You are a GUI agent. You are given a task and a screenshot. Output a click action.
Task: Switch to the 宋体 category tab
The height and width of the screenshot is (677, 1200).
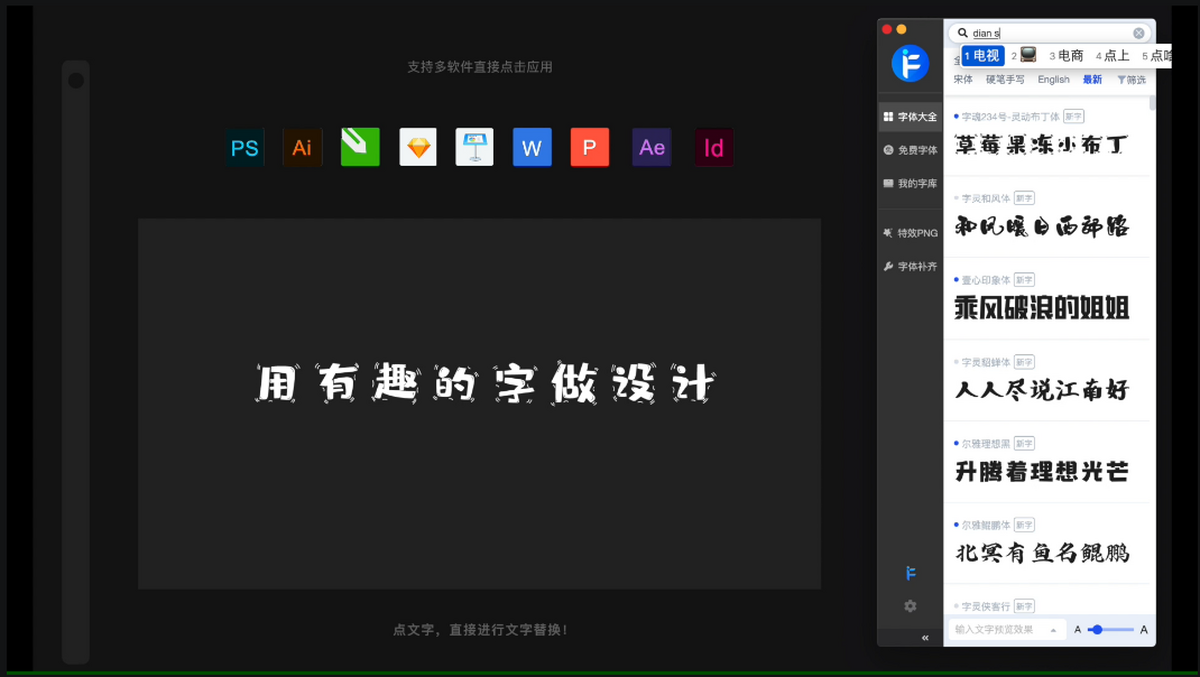coord(962,79)
